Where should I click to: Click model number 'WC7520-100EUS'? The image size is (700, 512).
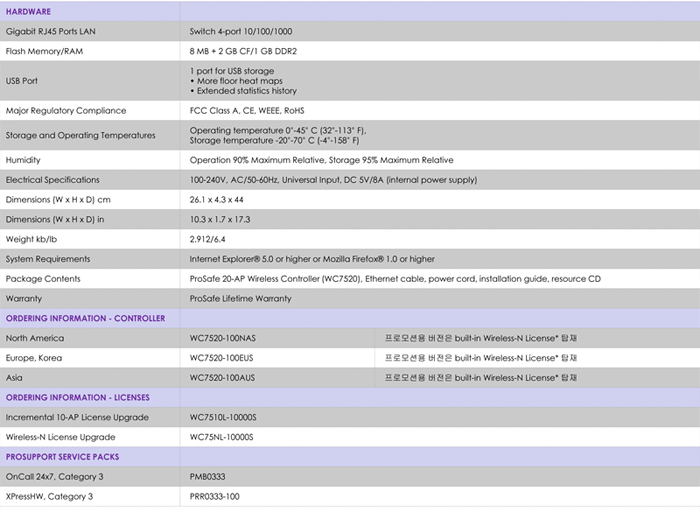[221, 358]
